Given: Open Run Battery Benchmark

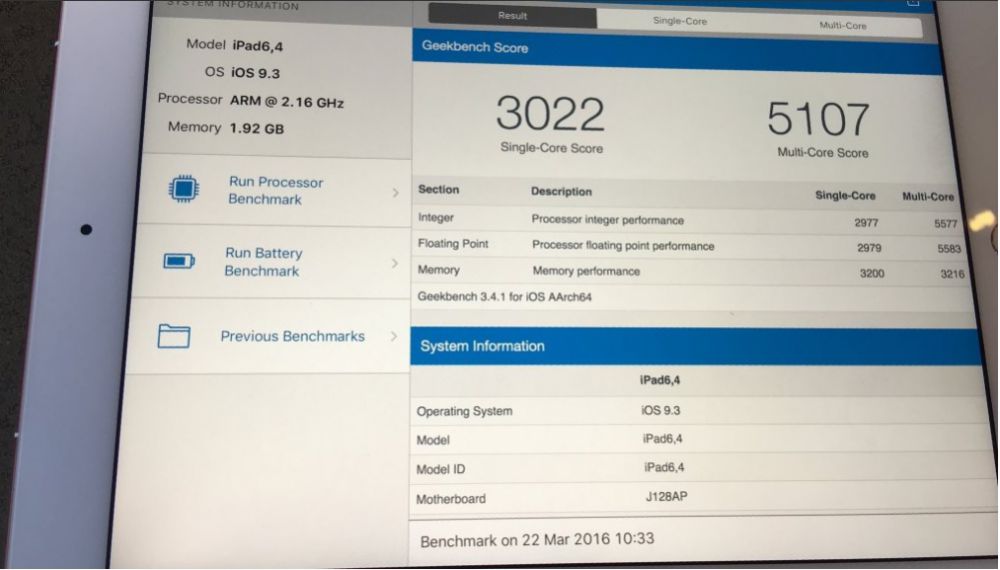Looking at the screenshot, I should [271, 262].
